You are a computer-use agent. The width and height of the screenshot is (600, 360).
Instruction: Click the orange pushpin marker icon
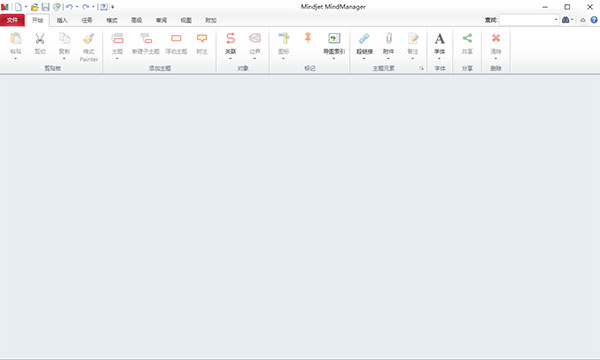308,38
